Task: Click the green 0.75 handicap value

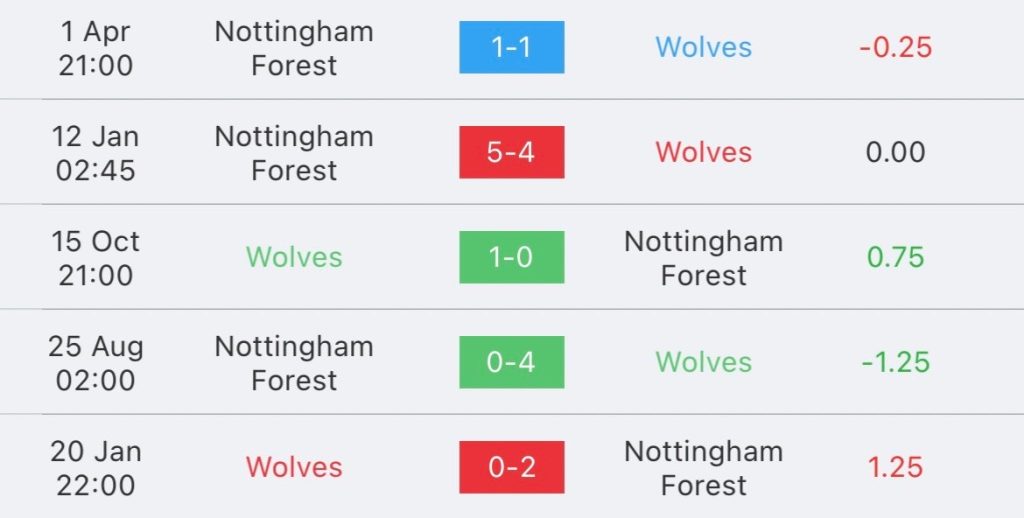Action: [x=895, y=257]
